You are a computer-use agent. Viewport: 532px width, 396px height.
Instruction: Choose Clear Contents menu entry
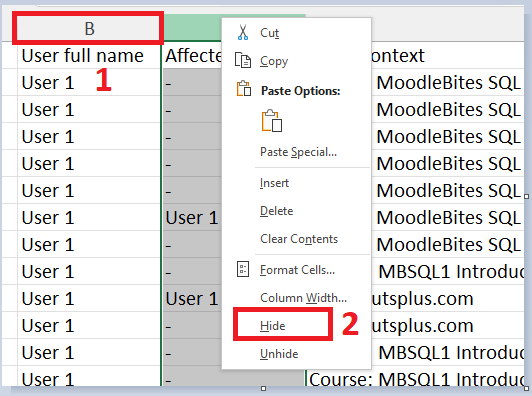pos(299,239)
